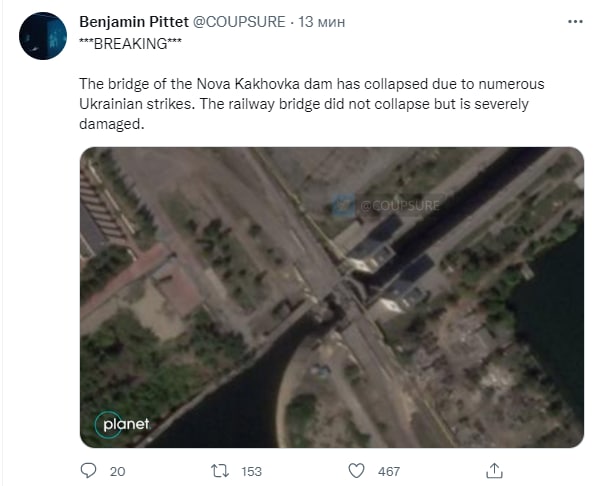Open Benjamin Pittet's profile avatar
The width and height of the screenshot is (601, 486).
43,36
